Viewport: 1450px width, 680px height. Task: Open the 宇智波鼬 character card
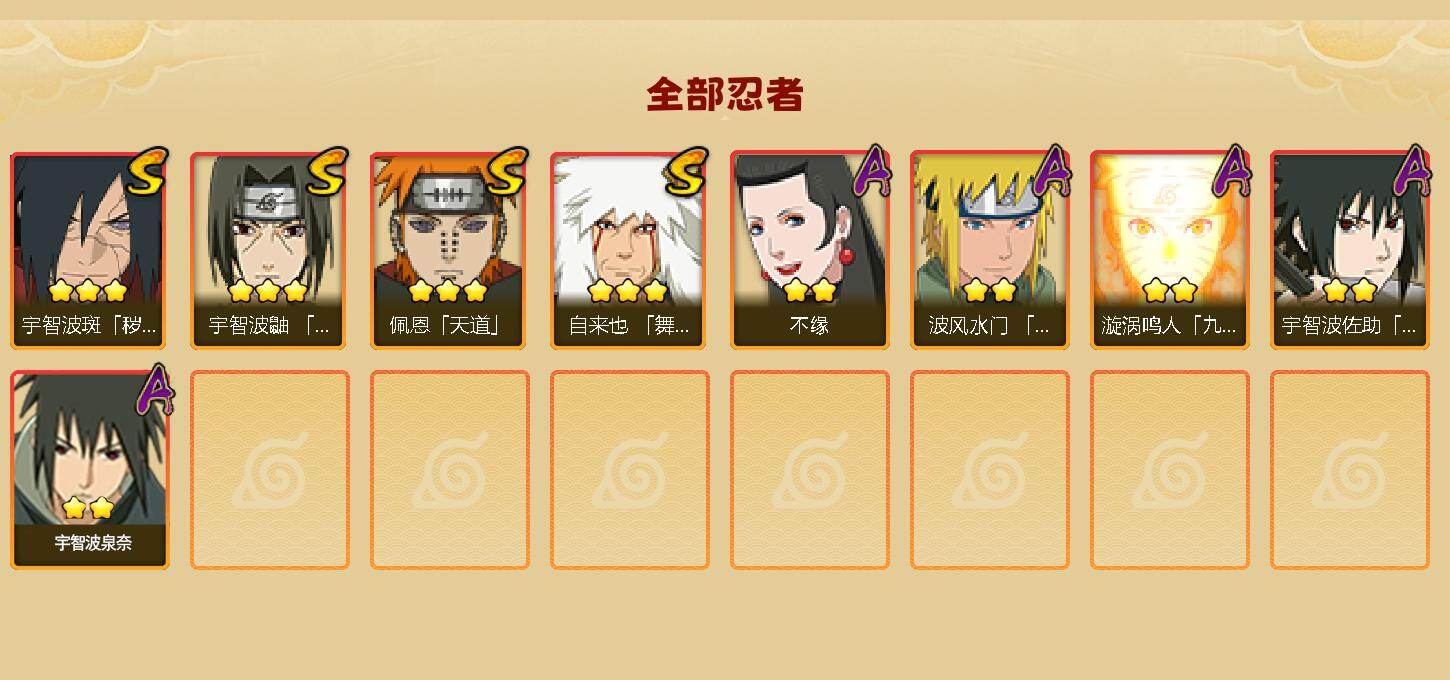[x=268, y=250]
